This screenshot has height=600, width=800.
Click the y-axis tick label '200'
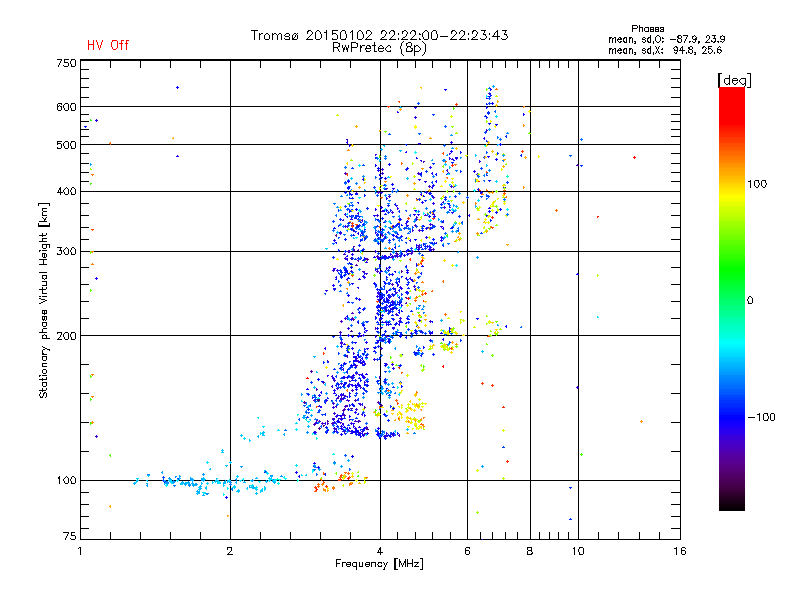[x=66, y=336]
